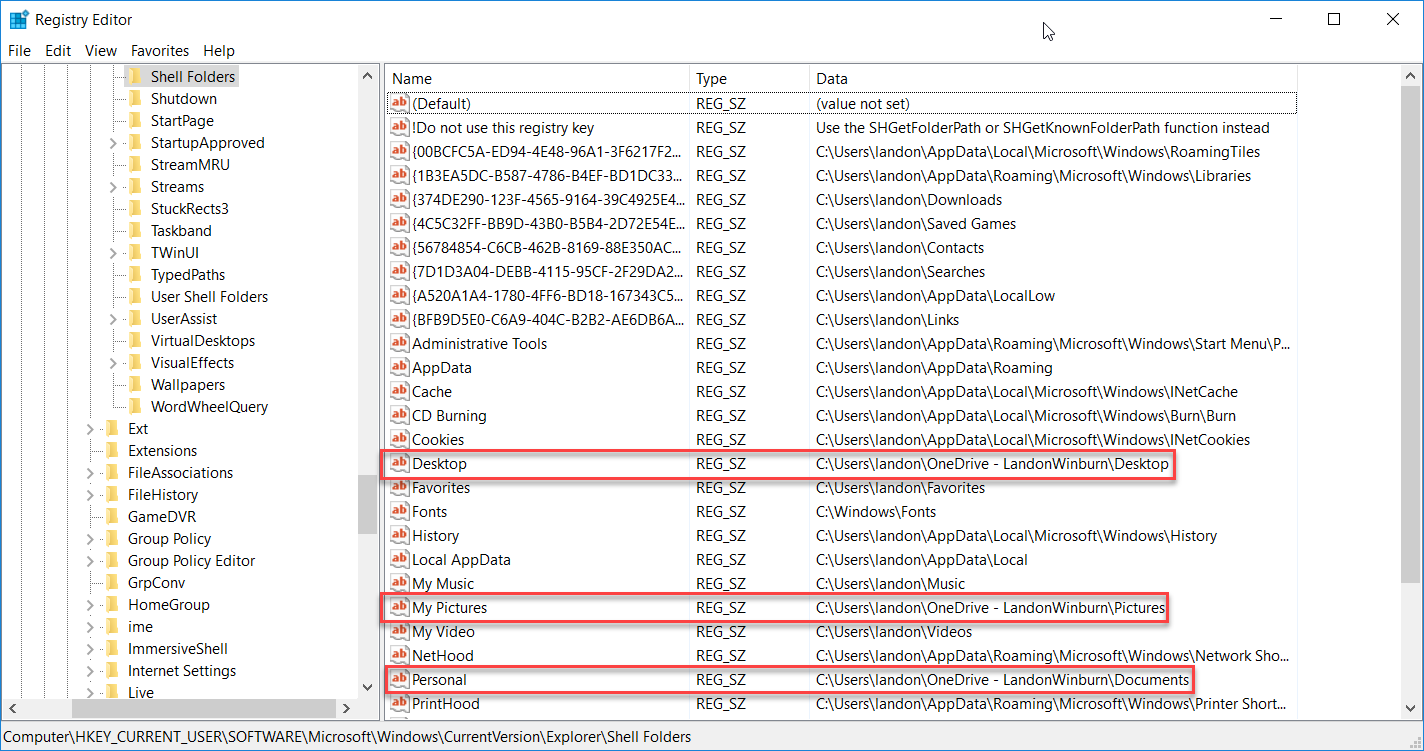
Task: Click the Wallpapers key folder icon
Action: point(134,384)
